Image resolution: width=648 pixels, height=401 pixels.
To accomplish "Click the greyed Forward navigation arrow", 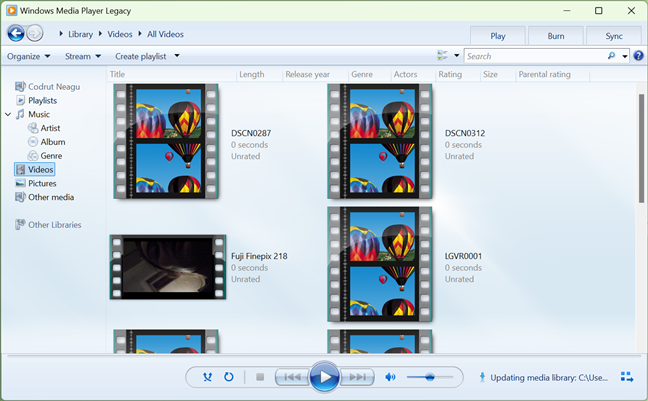I will [35, 33].
